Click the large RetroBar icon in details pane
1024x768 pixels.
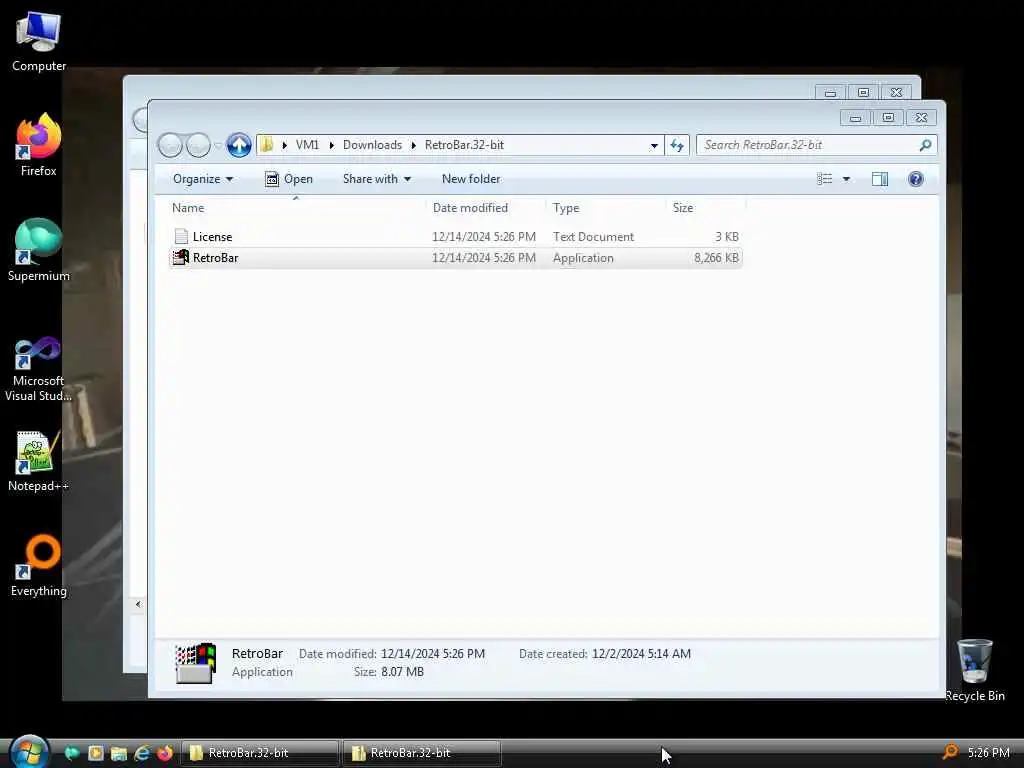pos(195,663)
